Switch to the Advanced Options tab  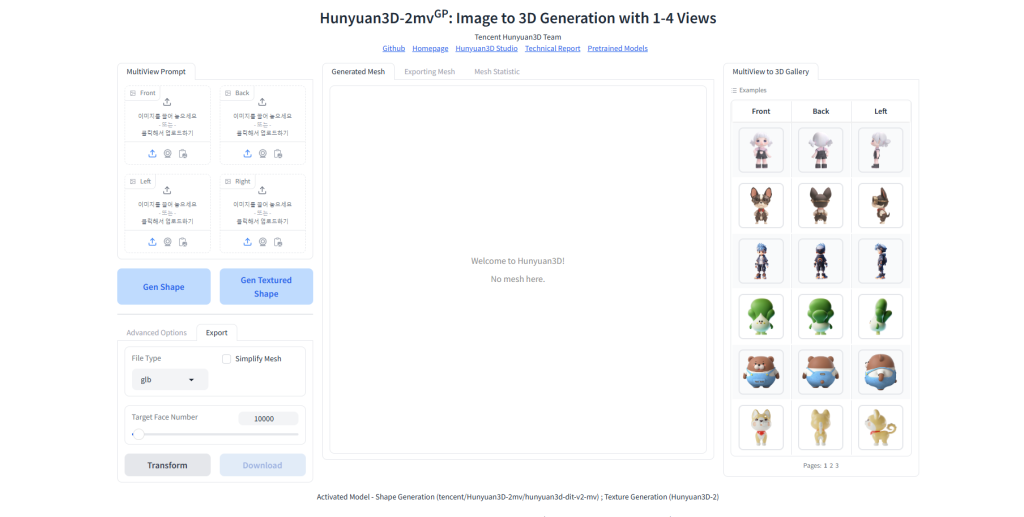[x=156, y=332]
